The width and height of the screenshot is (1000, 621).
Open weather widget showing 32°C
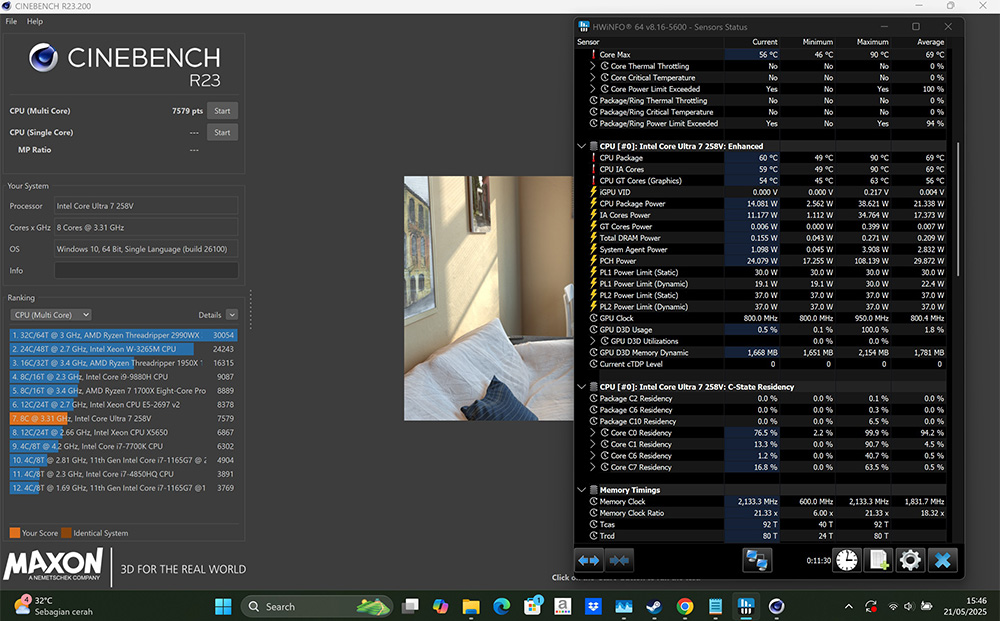(54, 606)
